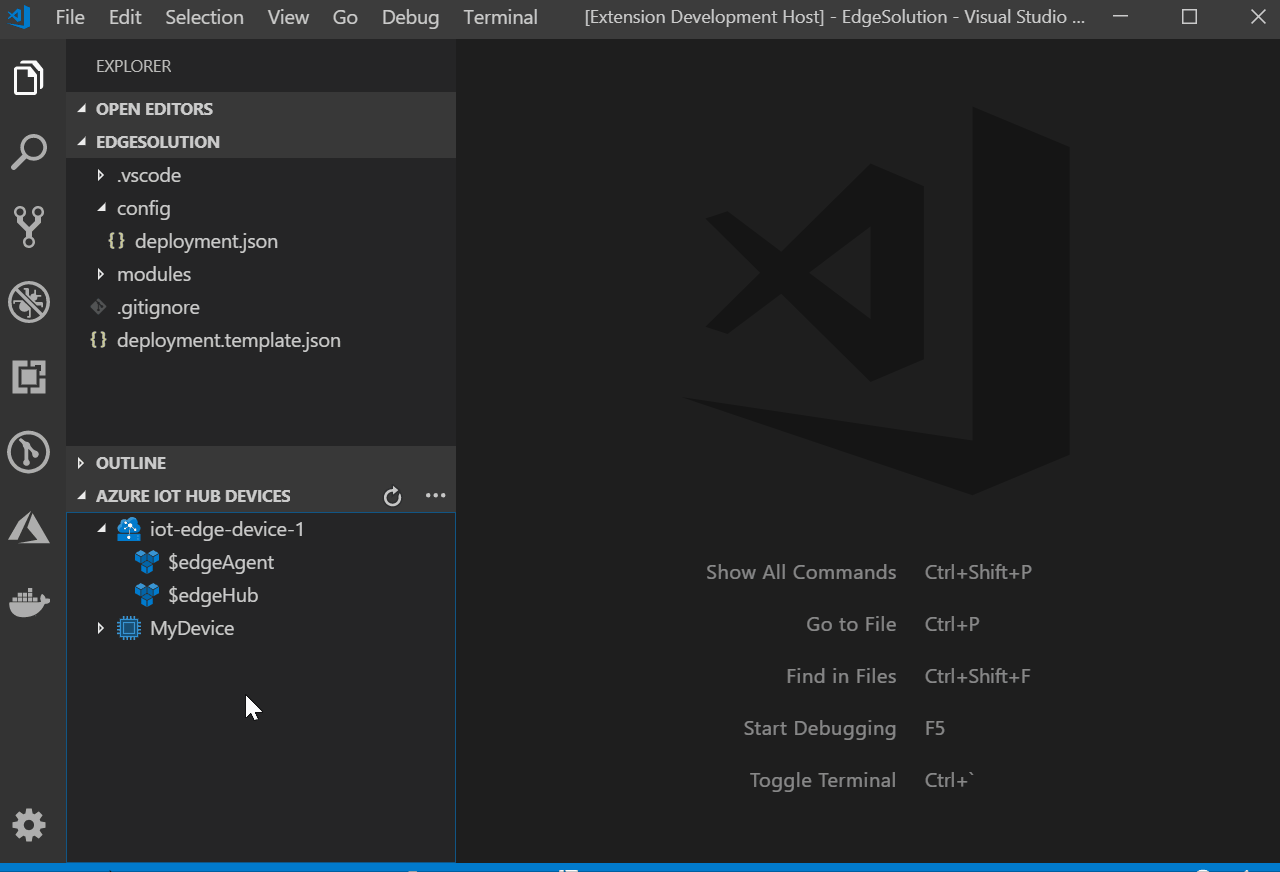Viewport: 1280px width, 872px height.
Task: Open the Terminal menu
Action: pyautogui.click(x=501, y=17)
